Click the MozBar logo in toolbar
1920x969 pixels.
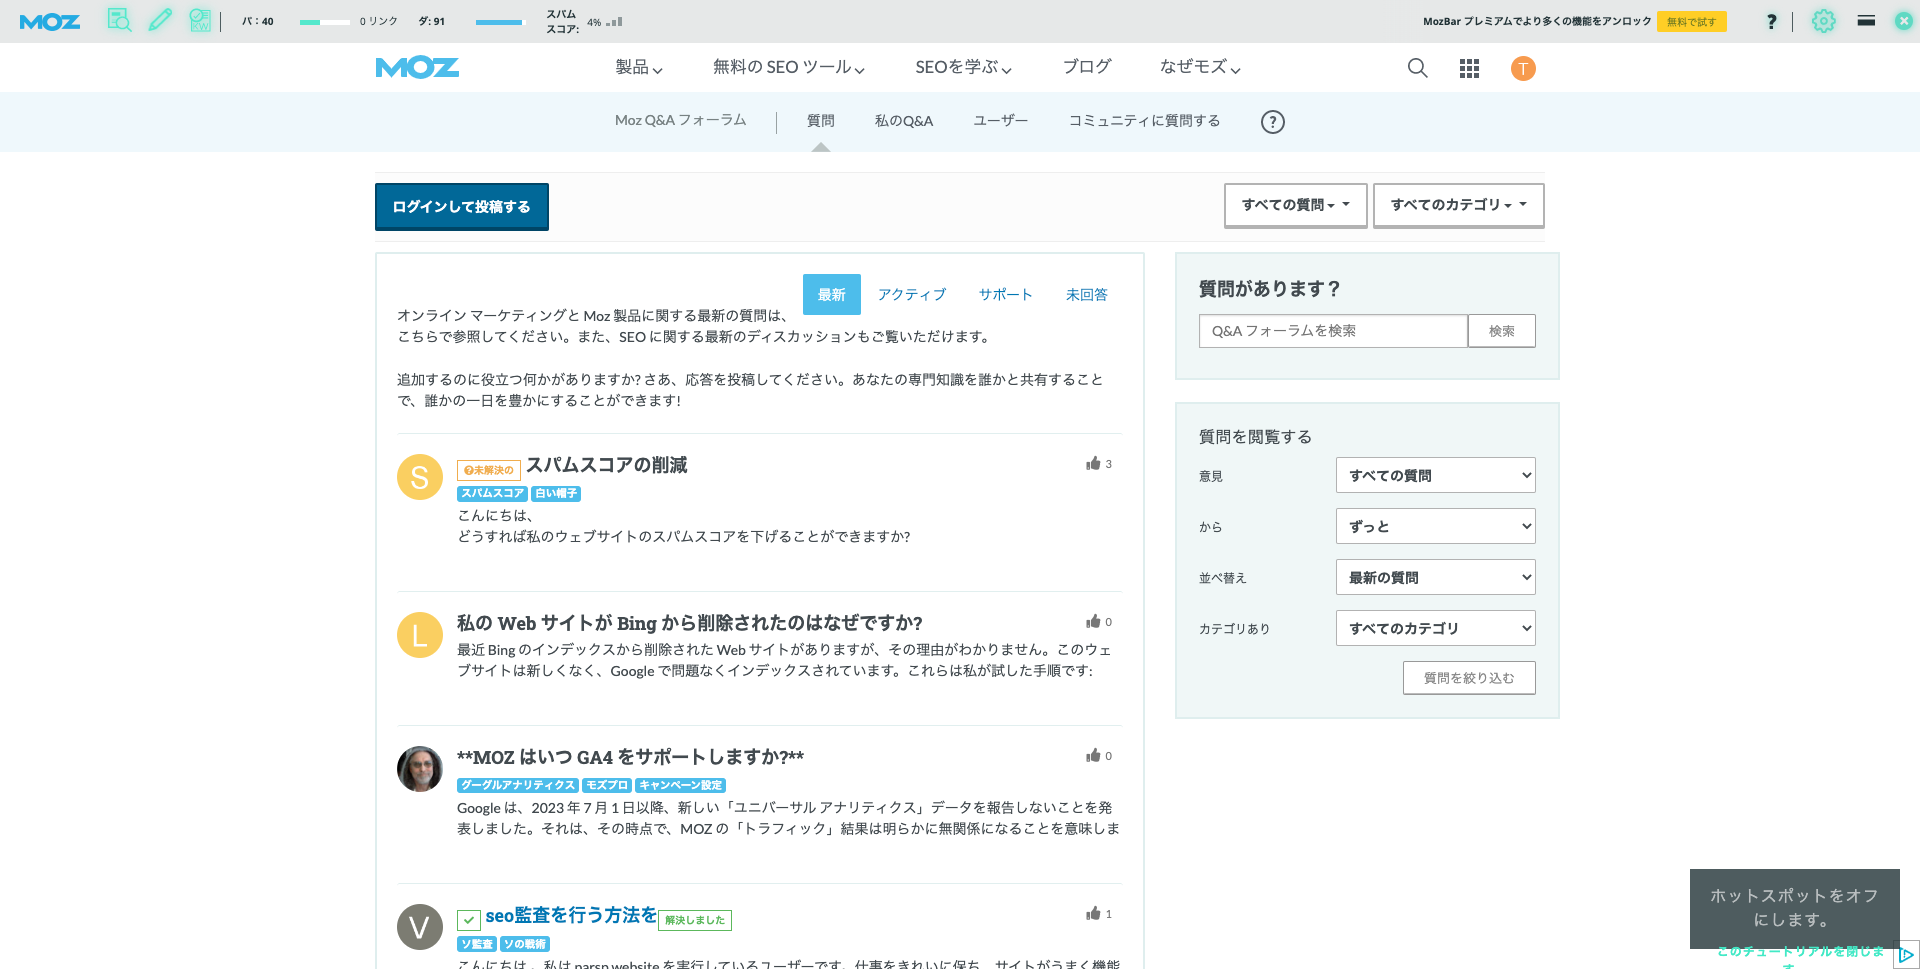point(50,21)
